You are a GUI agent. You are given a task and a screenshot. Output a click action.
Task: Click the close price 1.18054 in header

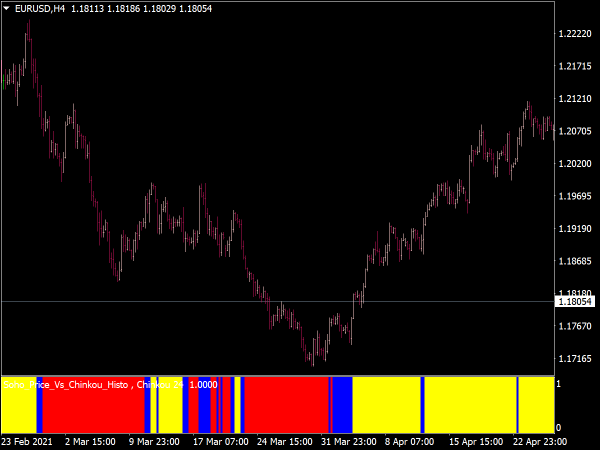tap(196, 9)
